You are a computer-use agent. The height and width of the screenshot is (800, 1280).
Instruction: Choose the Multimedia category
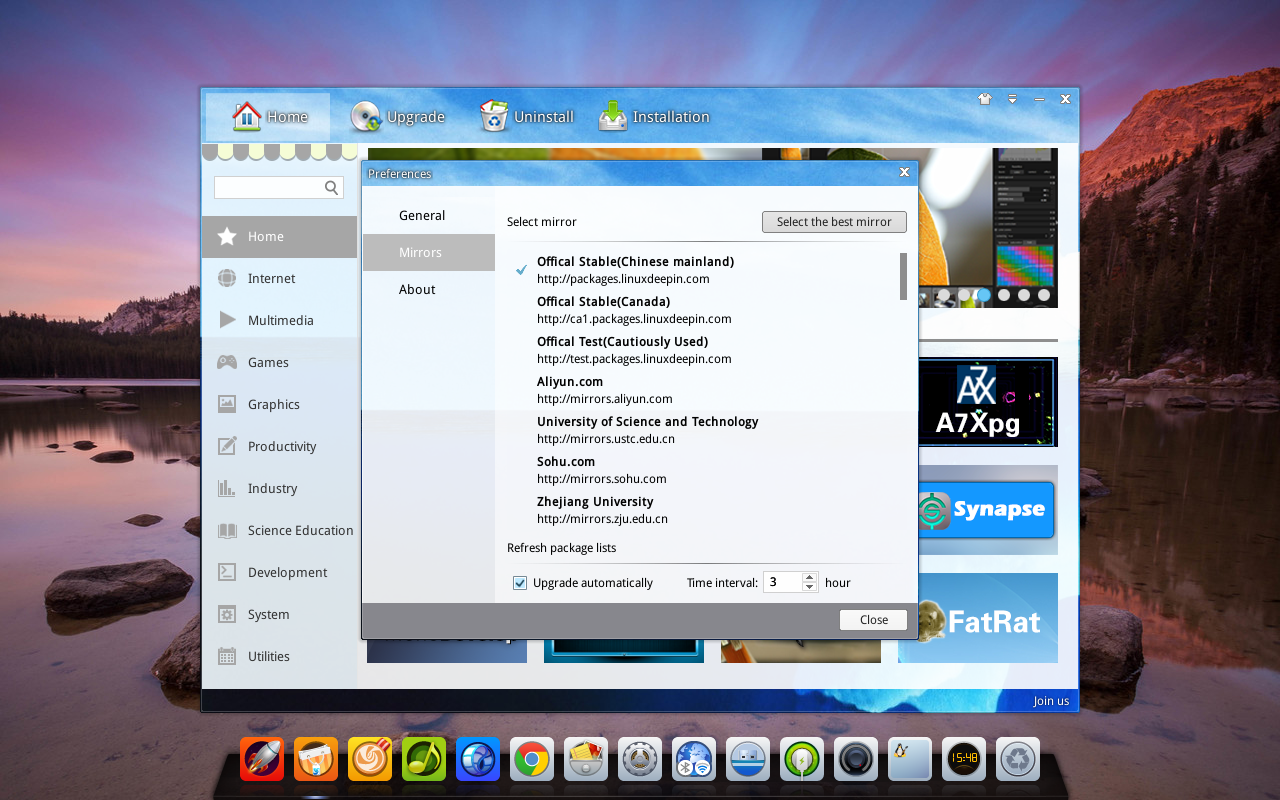tap(279, 320)
